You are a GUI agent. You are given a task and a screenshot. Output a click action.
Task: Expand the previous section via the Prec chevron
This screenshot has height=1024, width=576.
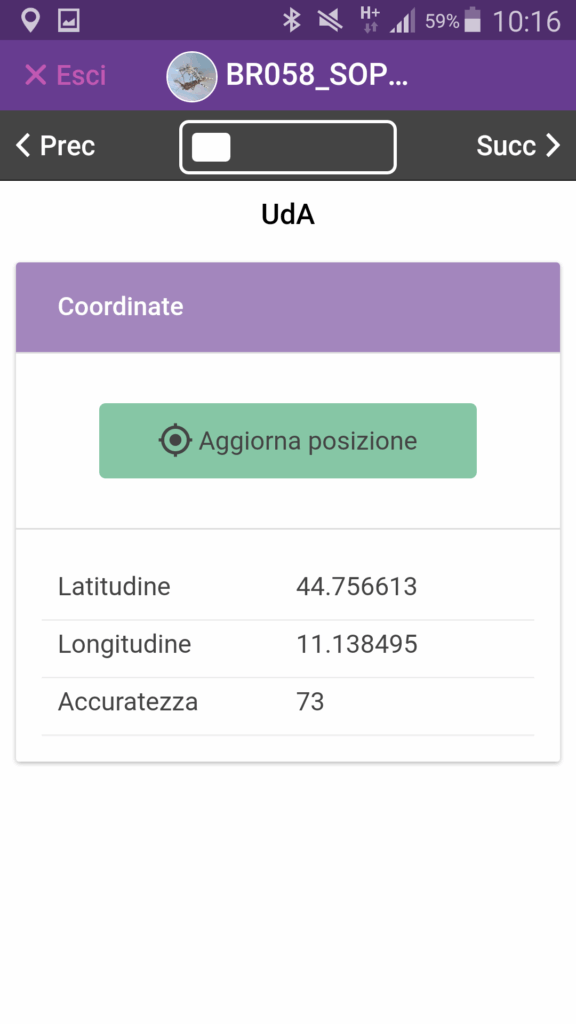pos(22,146)
